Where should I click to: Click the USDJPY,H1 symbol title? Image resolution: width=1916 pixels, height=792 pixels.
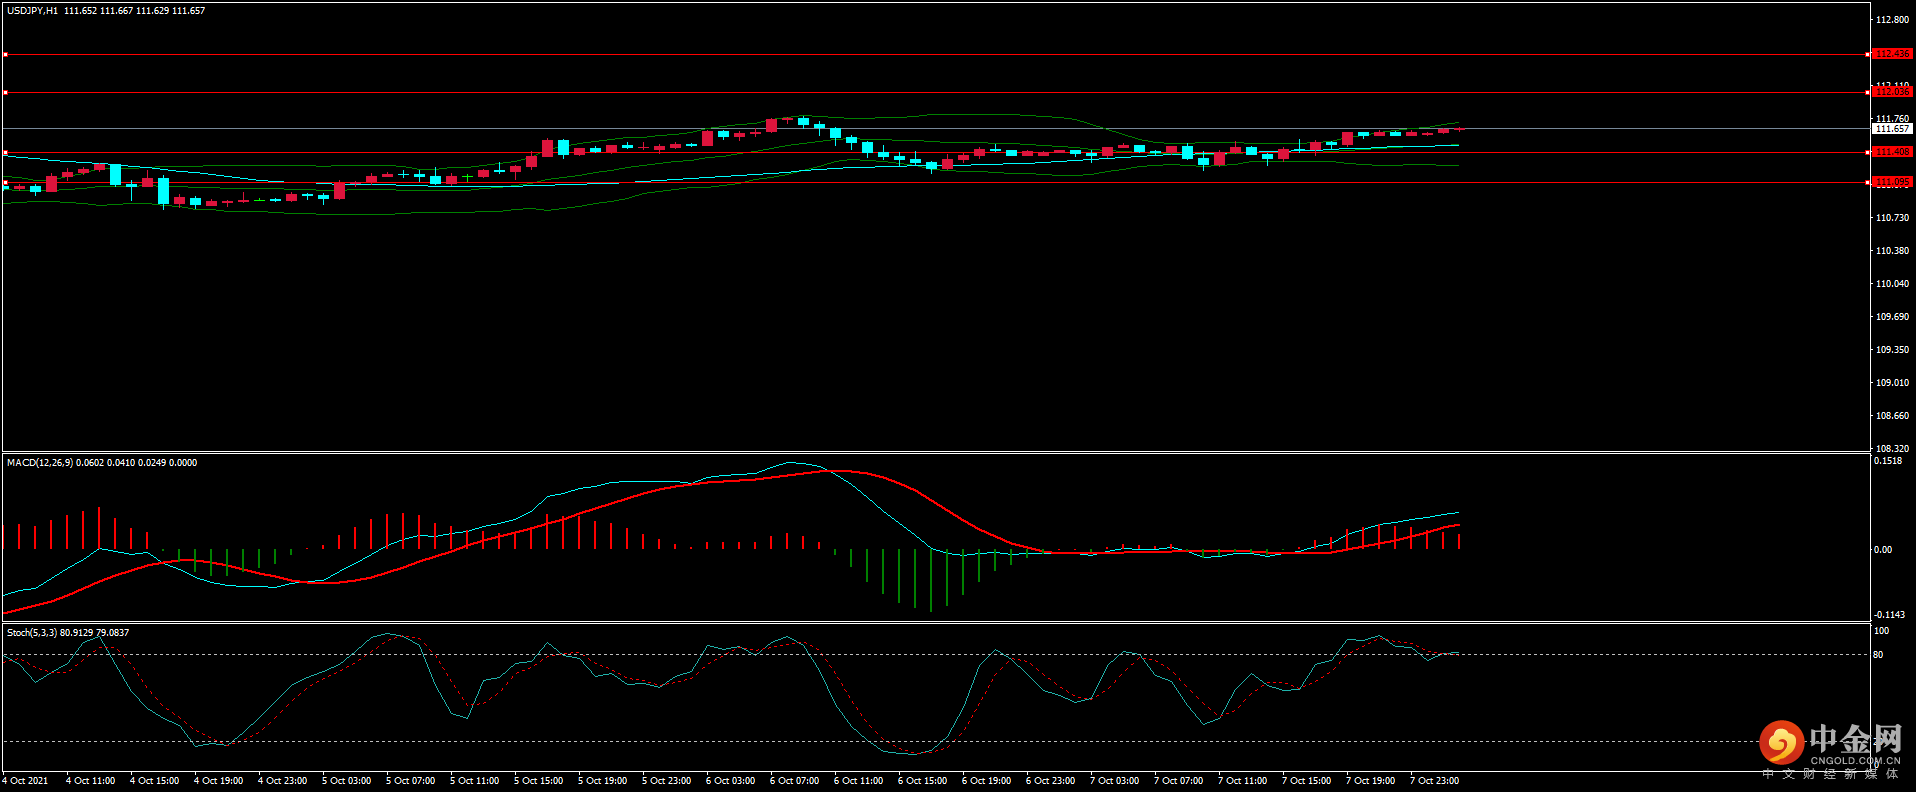click(x=32, y=11)
